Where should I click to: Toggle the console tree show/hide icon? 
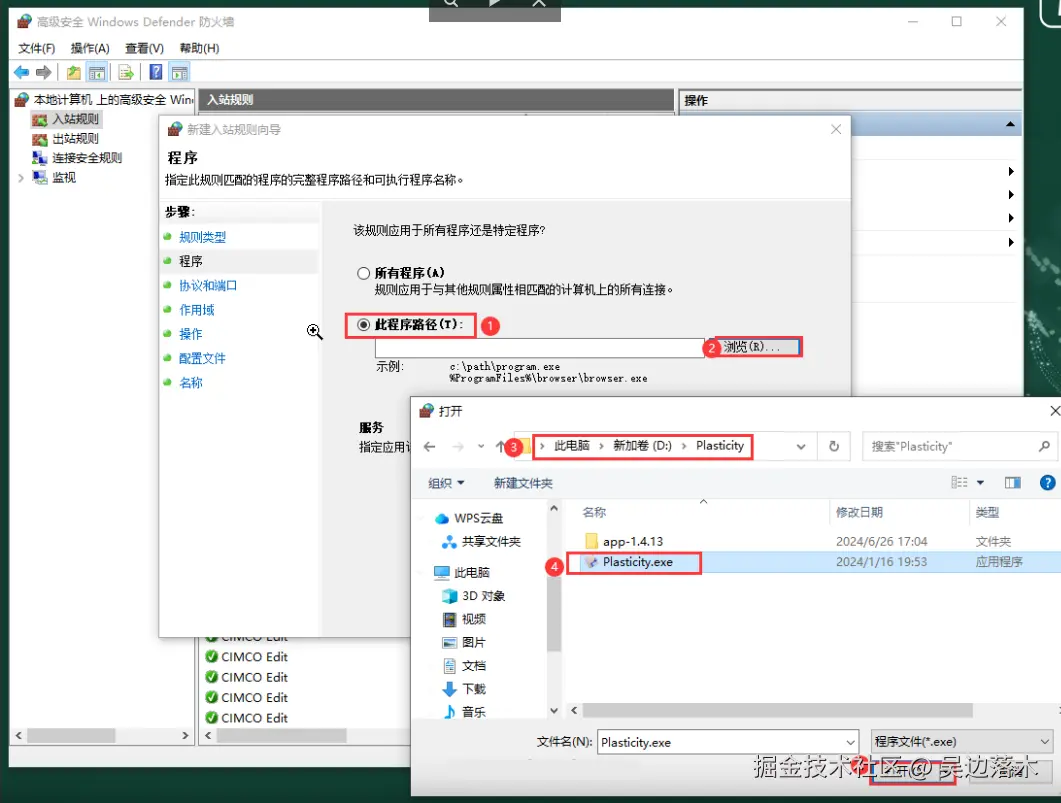click(x=97, y=72)
